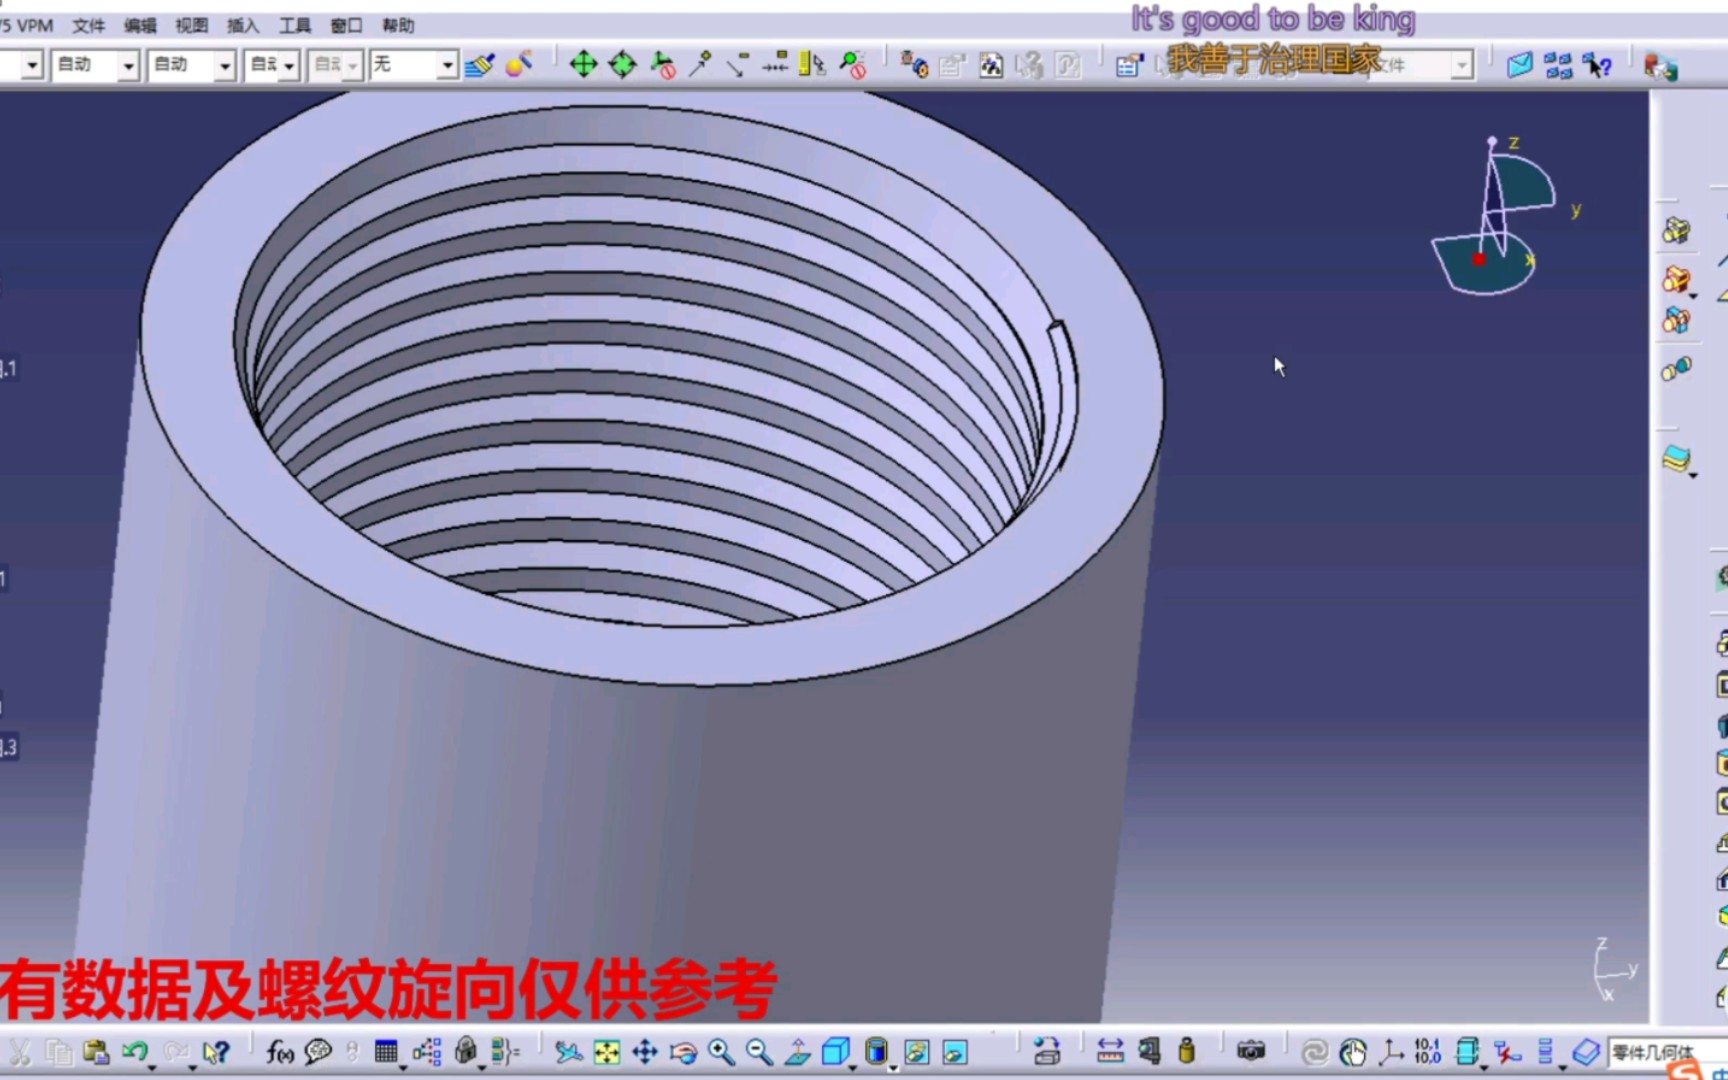This screenshot has width=1728, height=1080.
Task: Open the 帮助 menu
Action: (x=398, y=25)
